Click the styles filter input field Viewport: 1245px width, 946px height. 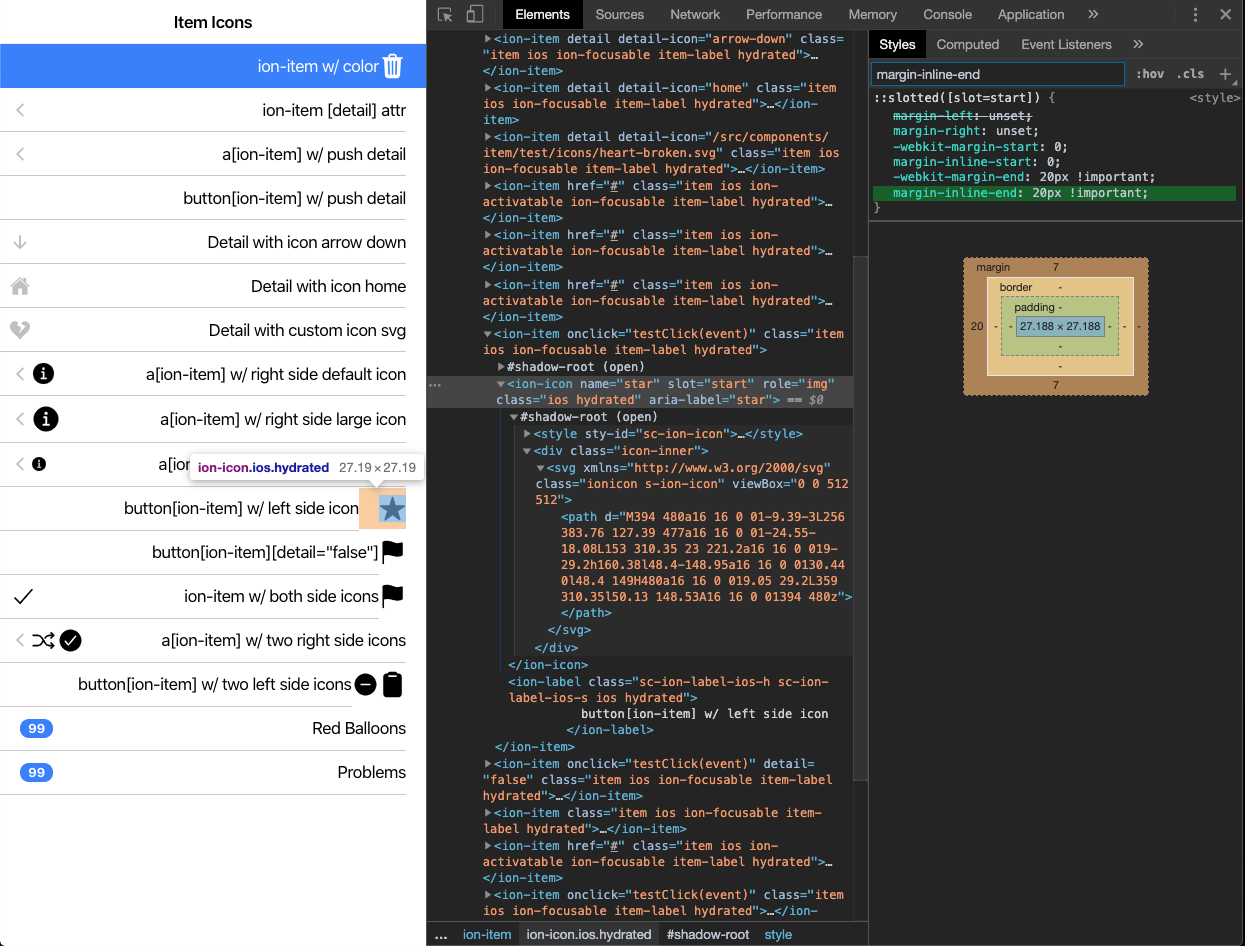997,74
